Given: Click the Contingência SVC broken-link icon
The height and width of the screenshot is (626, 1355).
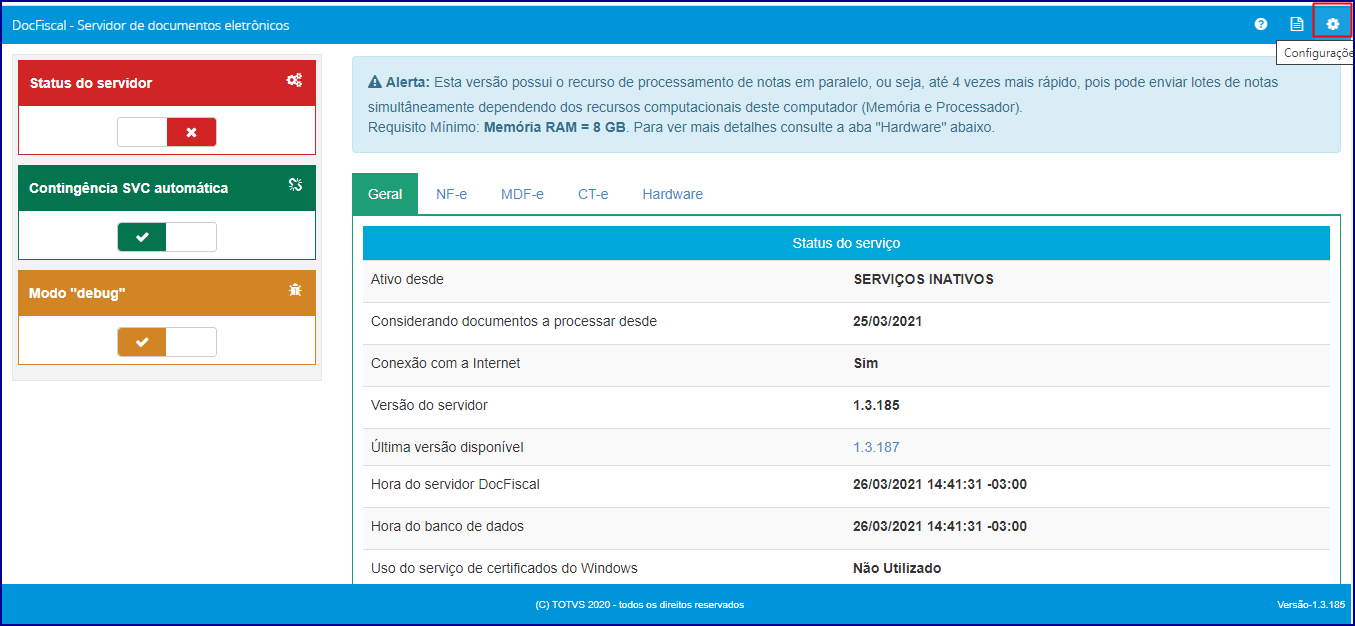Looking at the screenshot, I should click(295, 184).
